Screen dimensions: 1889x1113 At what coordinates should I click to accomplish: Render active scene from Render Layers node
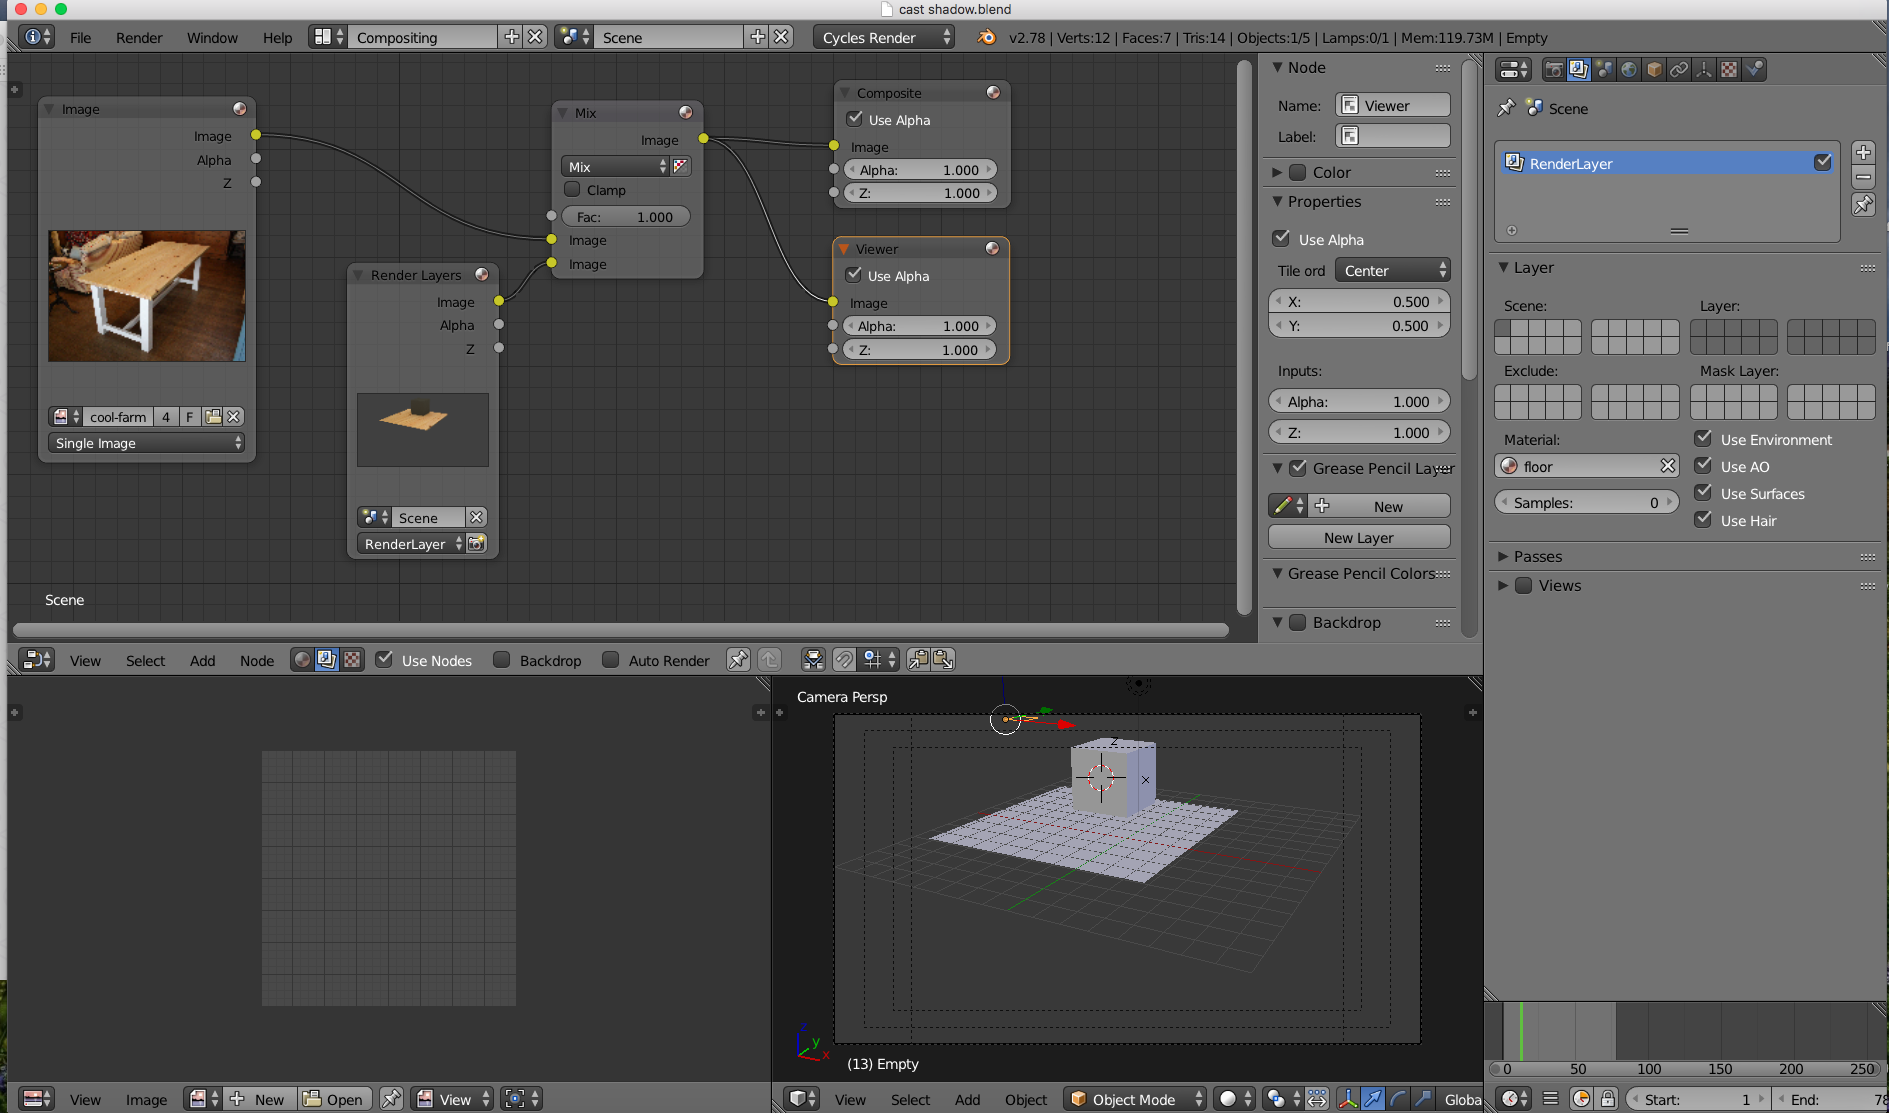pyautogui.click(x=477, y=543)
